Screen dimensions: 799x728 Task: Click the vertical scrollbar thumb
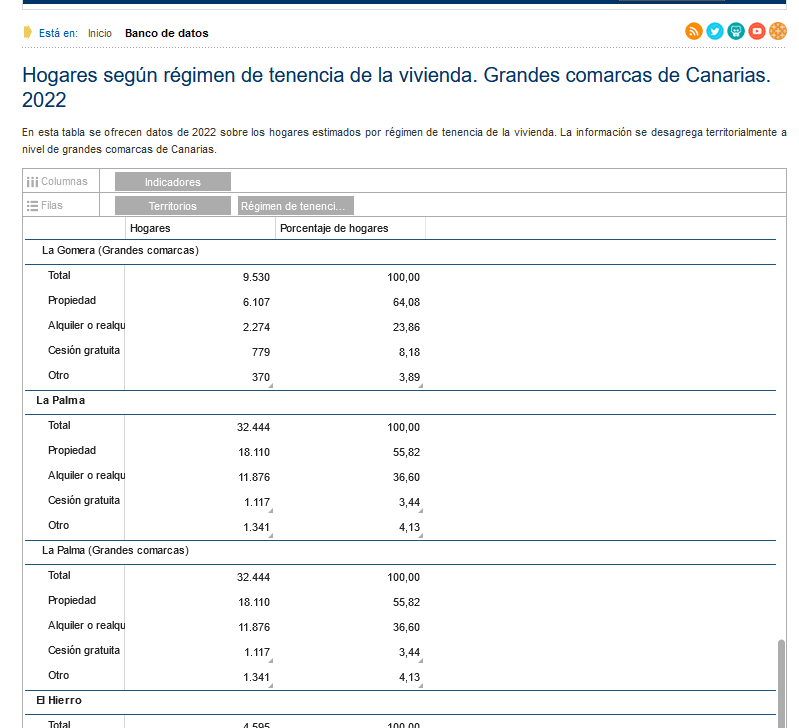coord(781,678)
